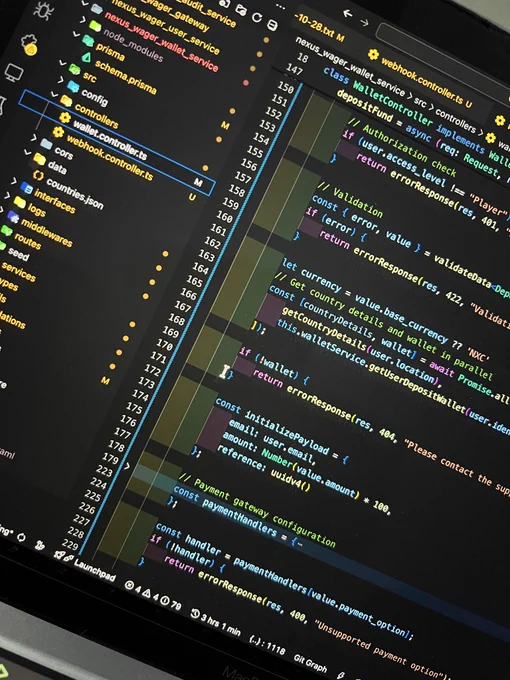This screenshot has width=510, height=680.
Task: Open the activity bar icon with yellow warning badge
Action: (x=30, y=45)
